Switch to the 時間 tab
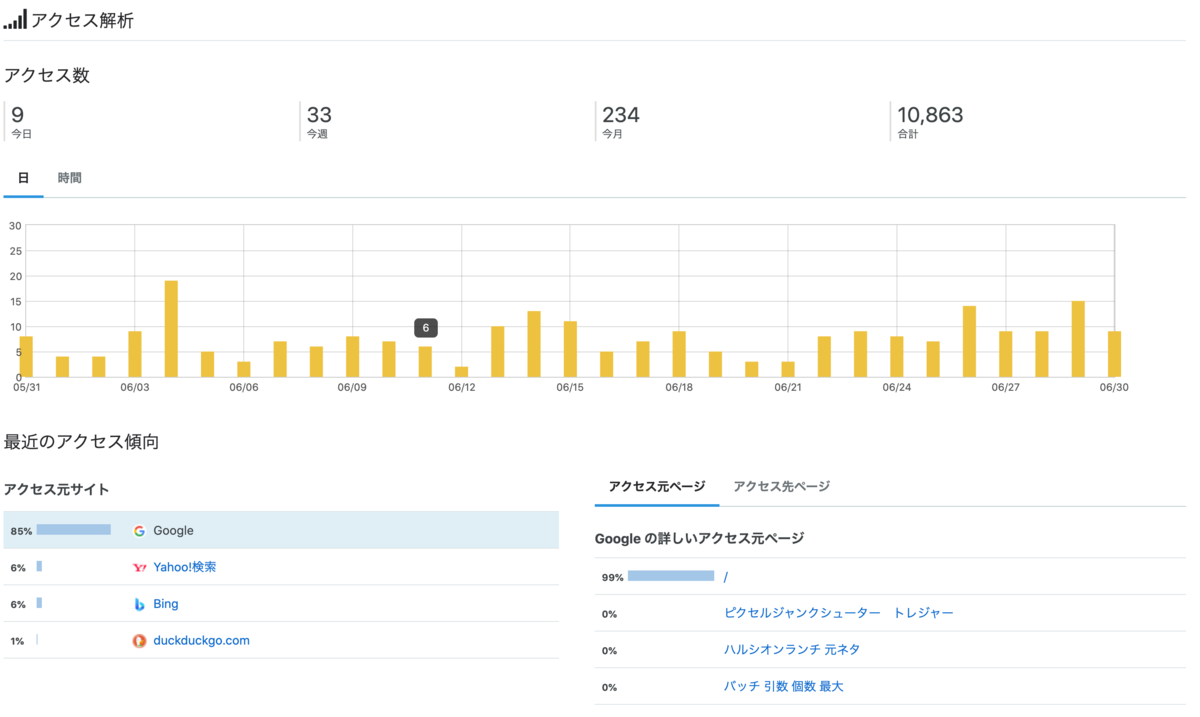The height and width of the screenshot is (717, 1200). click(x=70, y=178)
